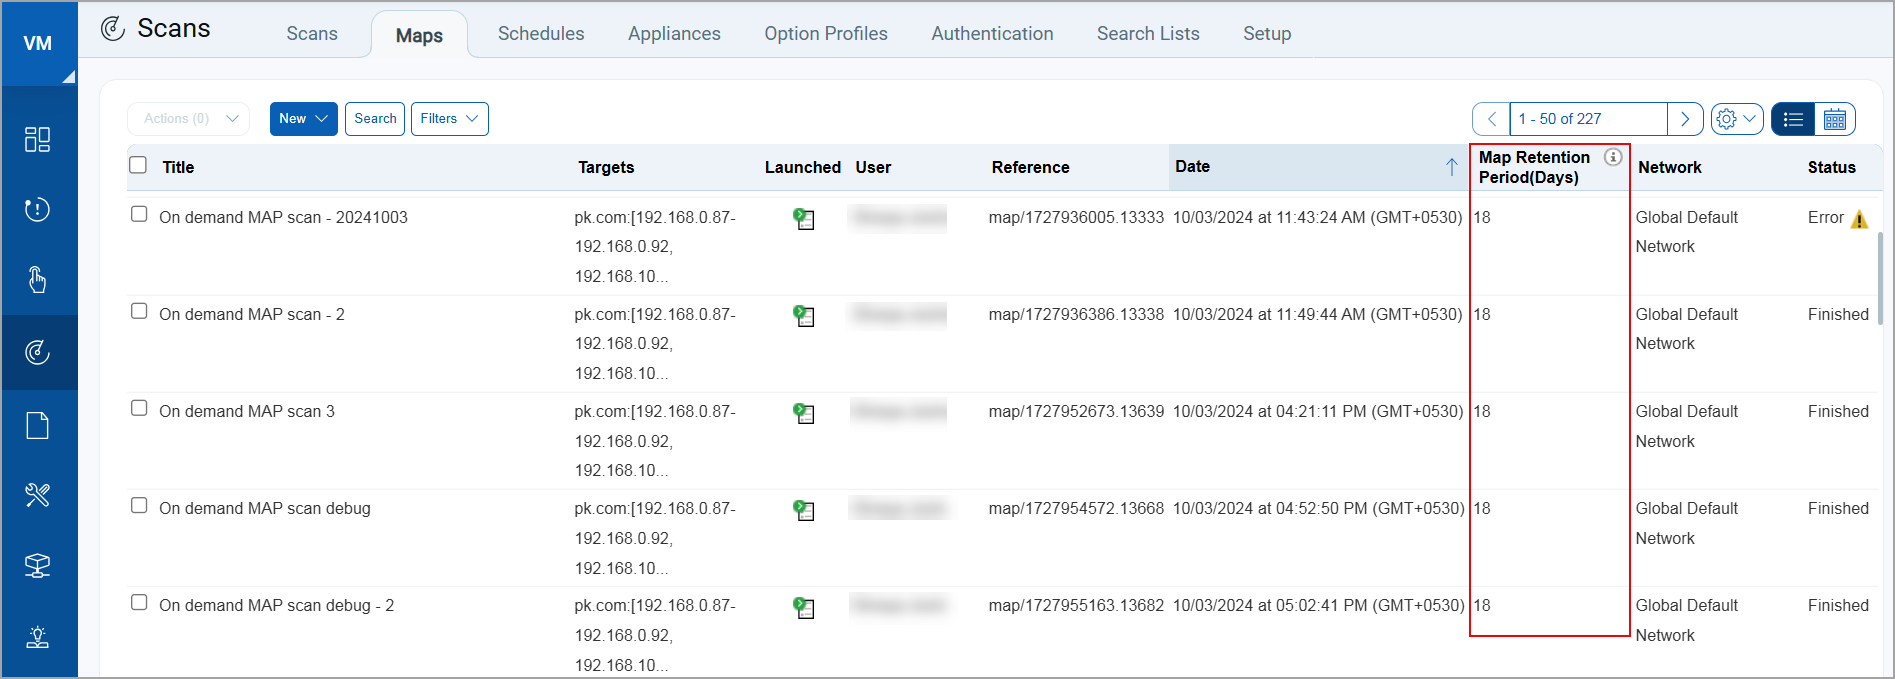
Task: Open the Remediation tools sidebar icon
Action: [38, 495]
